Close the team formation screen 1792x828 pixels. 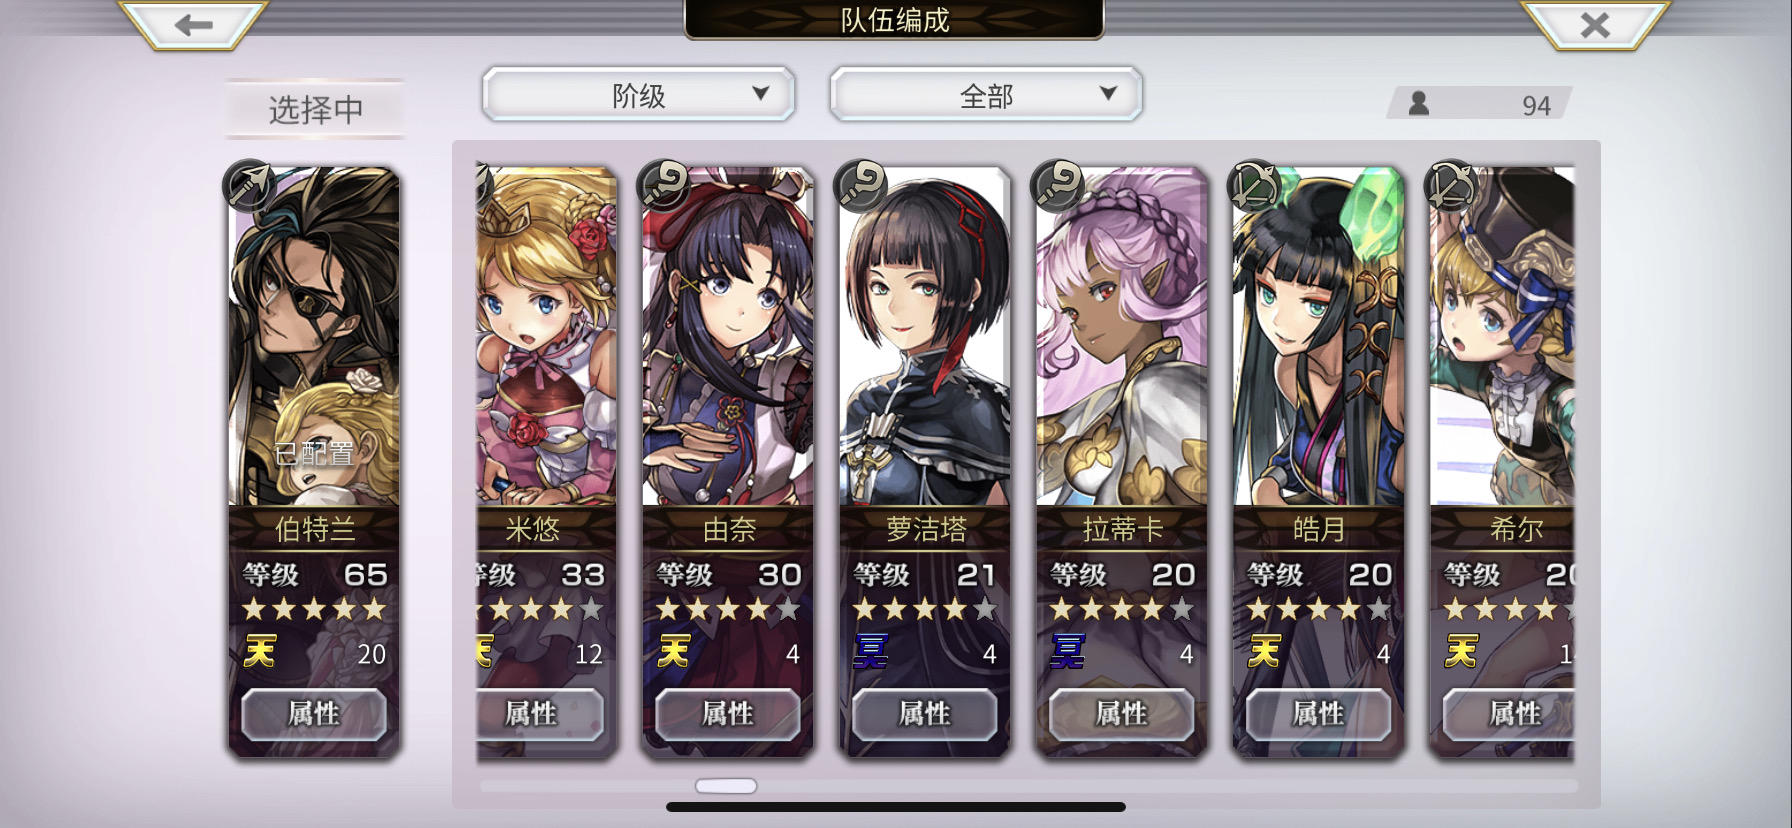click(x=1595, y=24)
